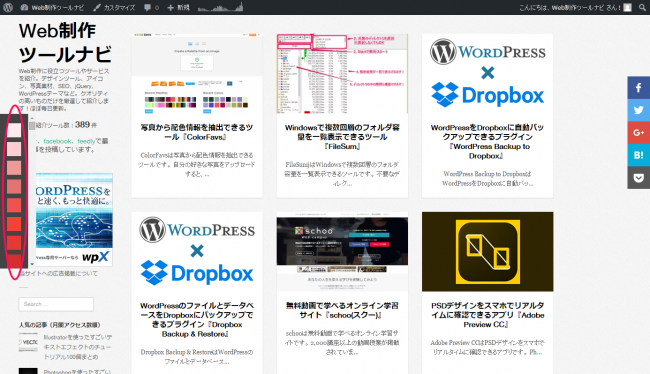The image size is (650, 374).
Task: Open the Windows folder size tool『FileSum』 title
Action: coord(342,137)
